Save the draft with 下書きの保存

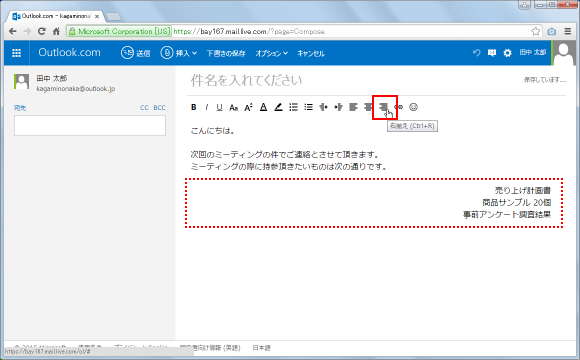(x=226, y=53)
